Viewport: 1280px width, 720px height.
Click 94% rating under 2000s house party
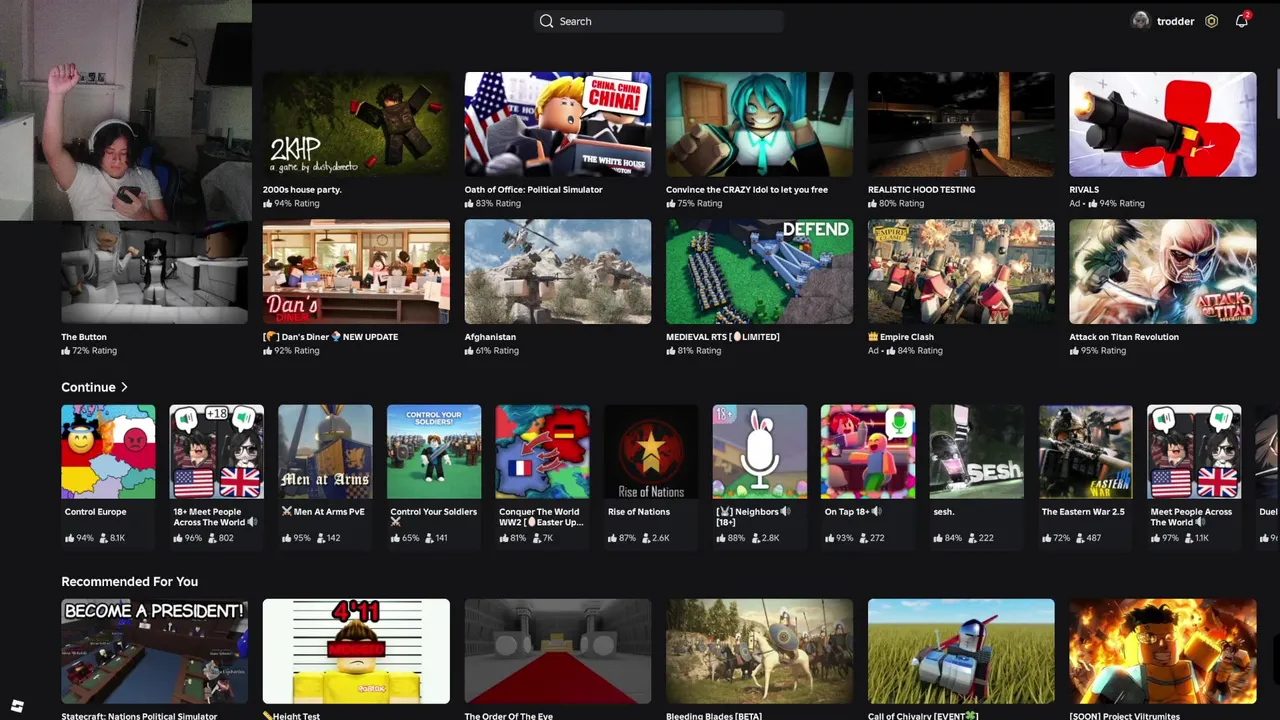click(x=291, y=203)
